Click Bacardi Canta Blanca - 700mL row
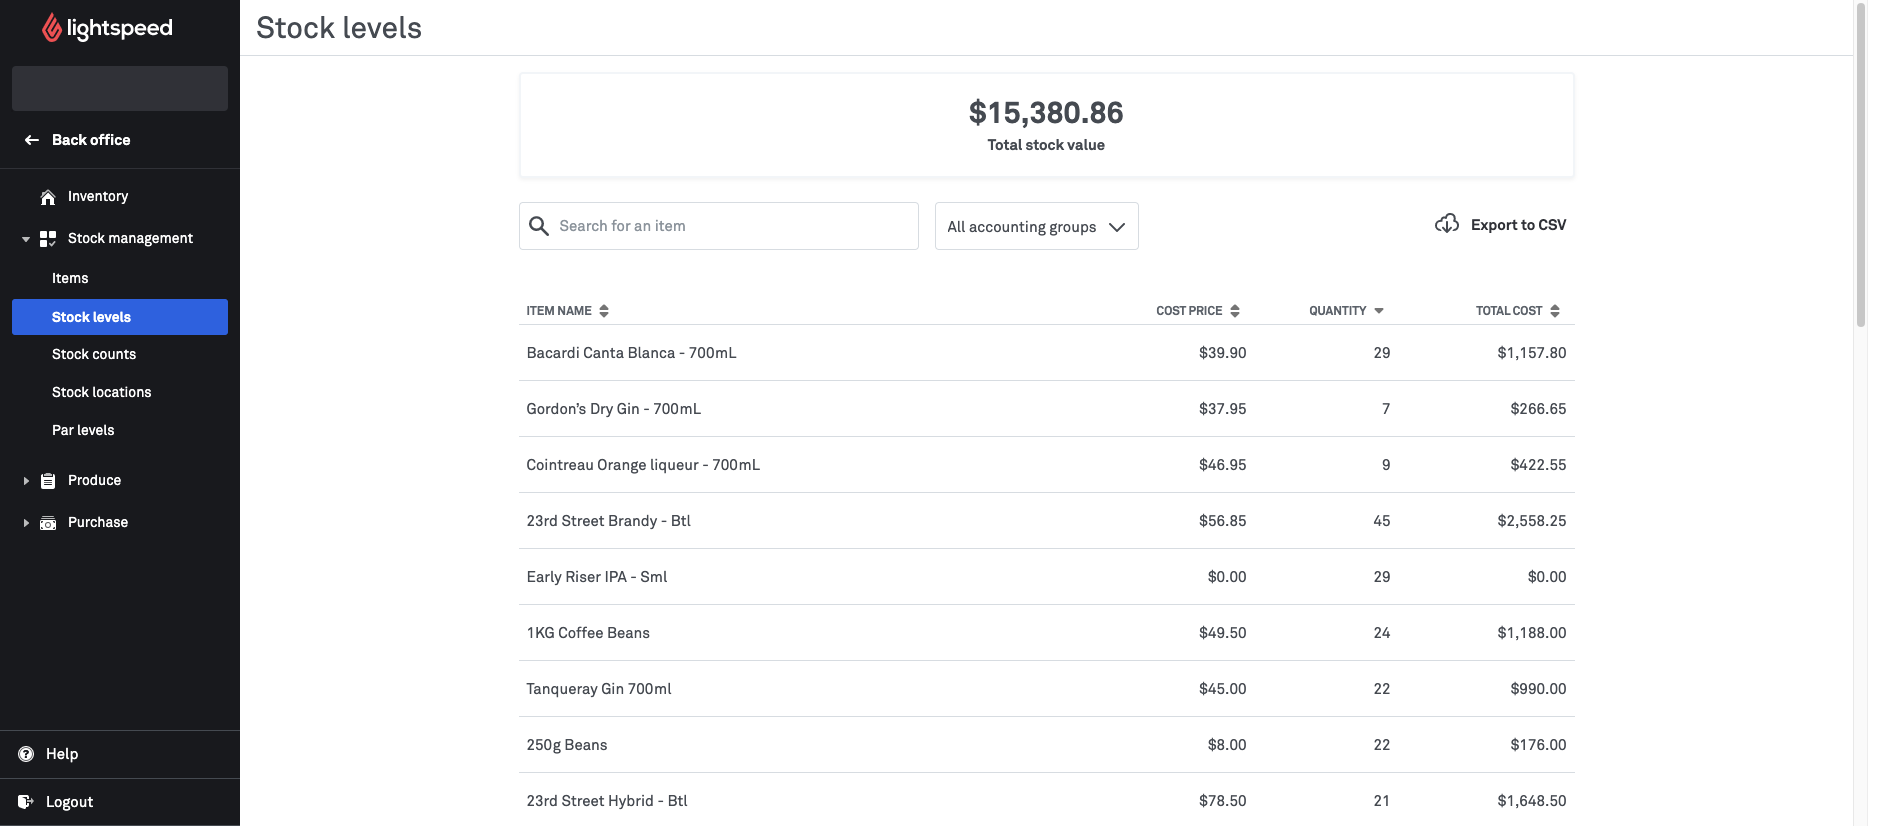The width and height of the screenshot is (1885, 826). [1047, 353]
